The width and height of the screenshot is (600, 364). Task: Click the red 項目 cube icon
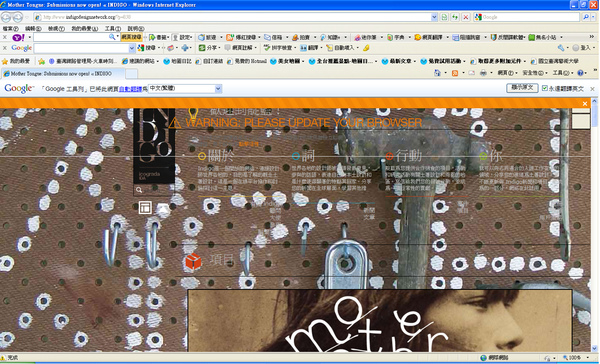tap(193, 261)
